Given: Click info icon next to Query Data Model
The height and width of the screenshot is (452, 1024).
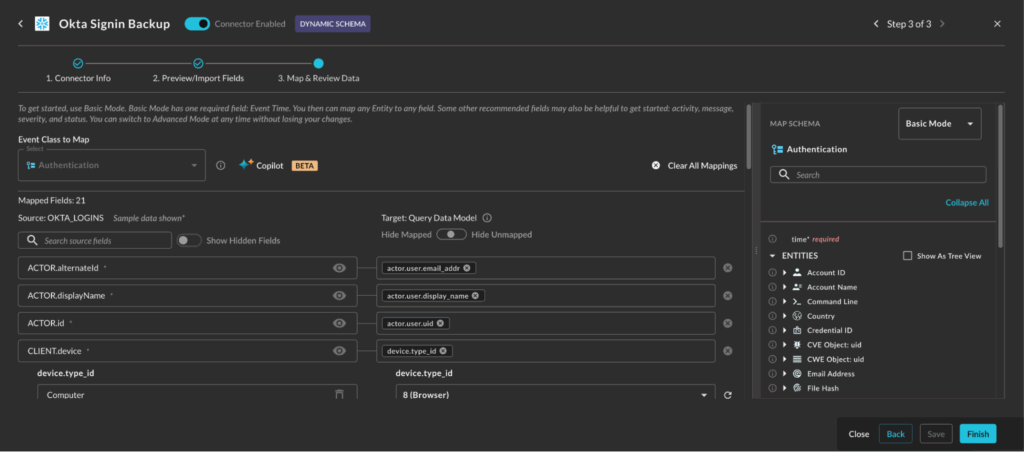Looking at the screenshot, I should (x=487, y=219).
